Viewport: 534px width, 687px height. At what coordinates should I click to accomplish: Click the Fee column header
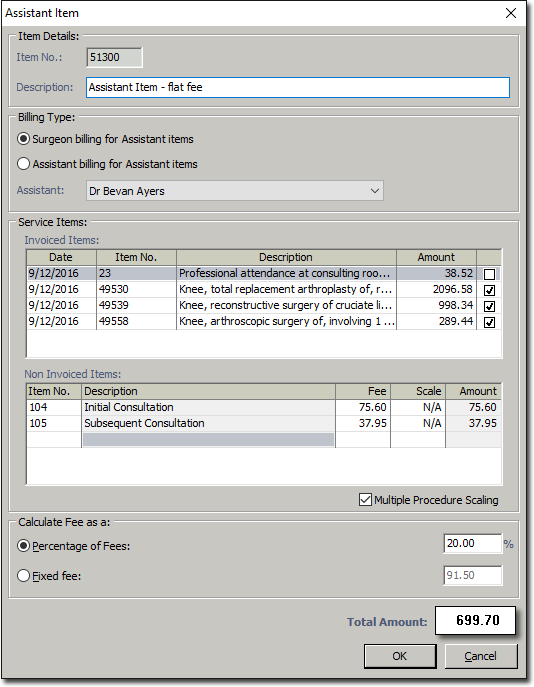click(363, 391)
